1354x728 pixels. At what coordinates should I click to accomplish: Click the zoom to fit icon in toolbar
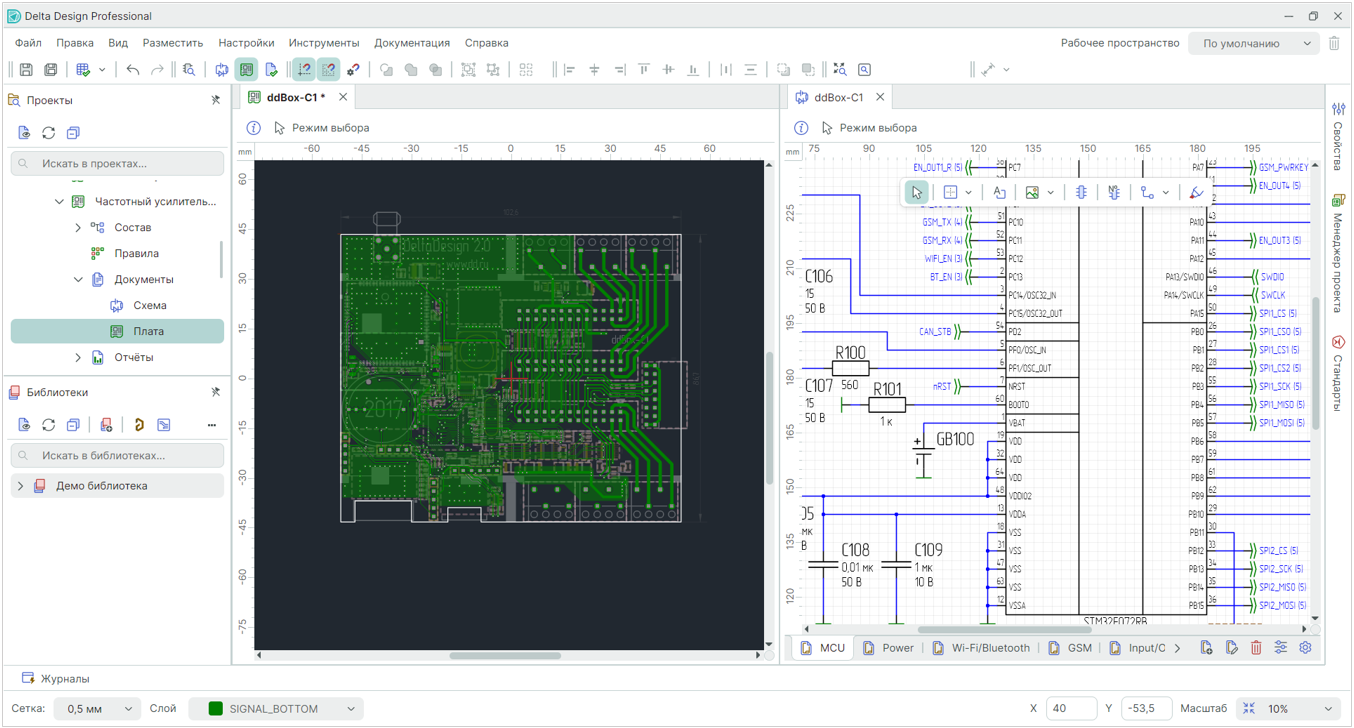(840, 70)
